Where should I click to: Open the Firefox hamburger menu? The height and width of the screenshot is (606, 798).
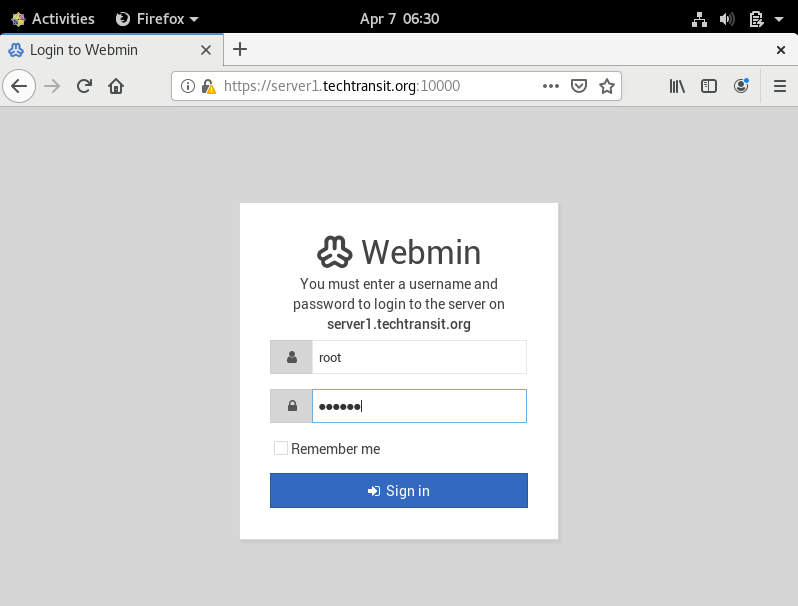[x=780, y=86]
